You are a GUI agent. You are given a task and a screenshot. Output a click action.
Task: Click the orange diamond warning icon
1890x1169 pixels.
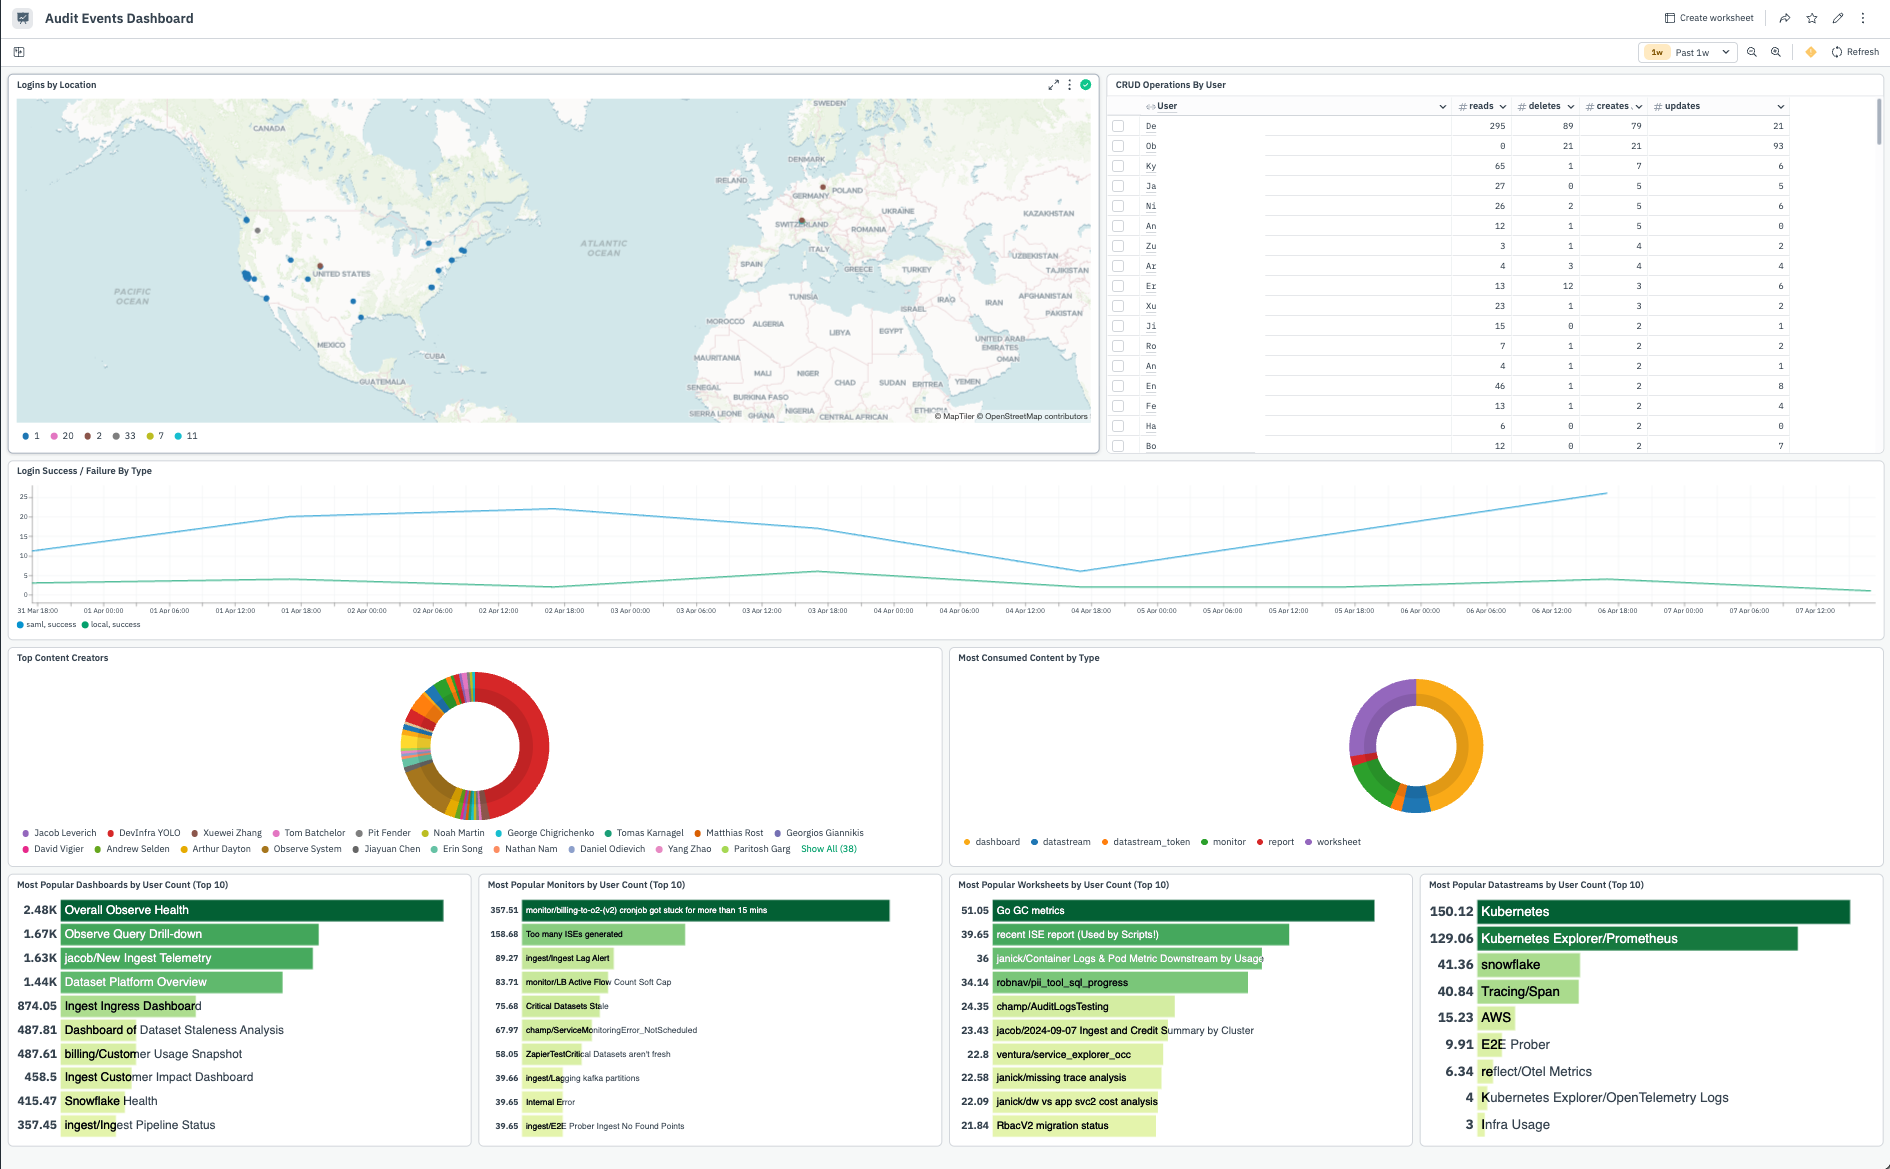tap(1811, 52)
